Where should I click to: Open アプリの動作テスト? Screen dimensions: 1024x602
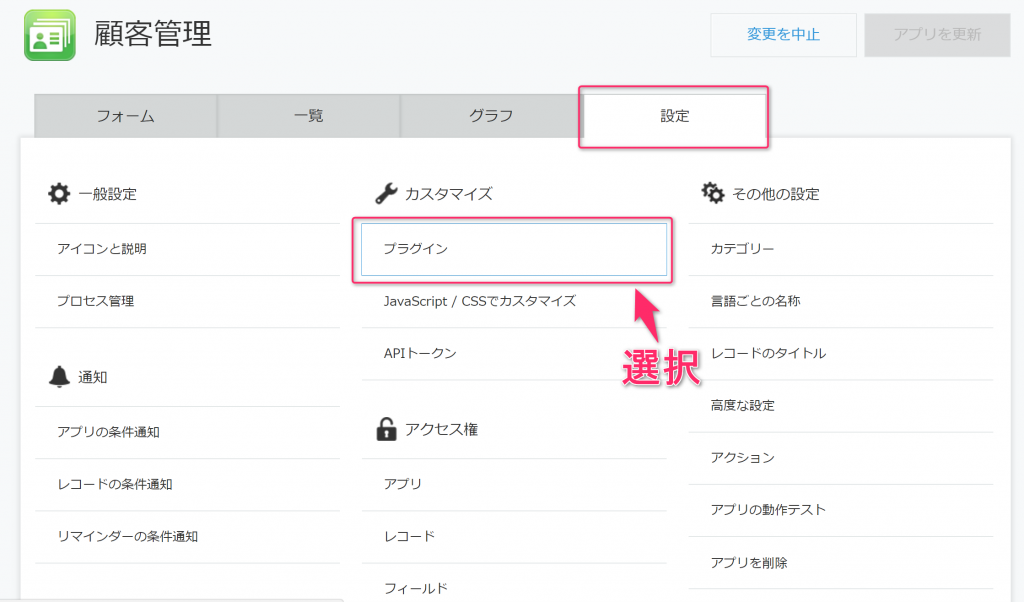[x=840, y=511]
